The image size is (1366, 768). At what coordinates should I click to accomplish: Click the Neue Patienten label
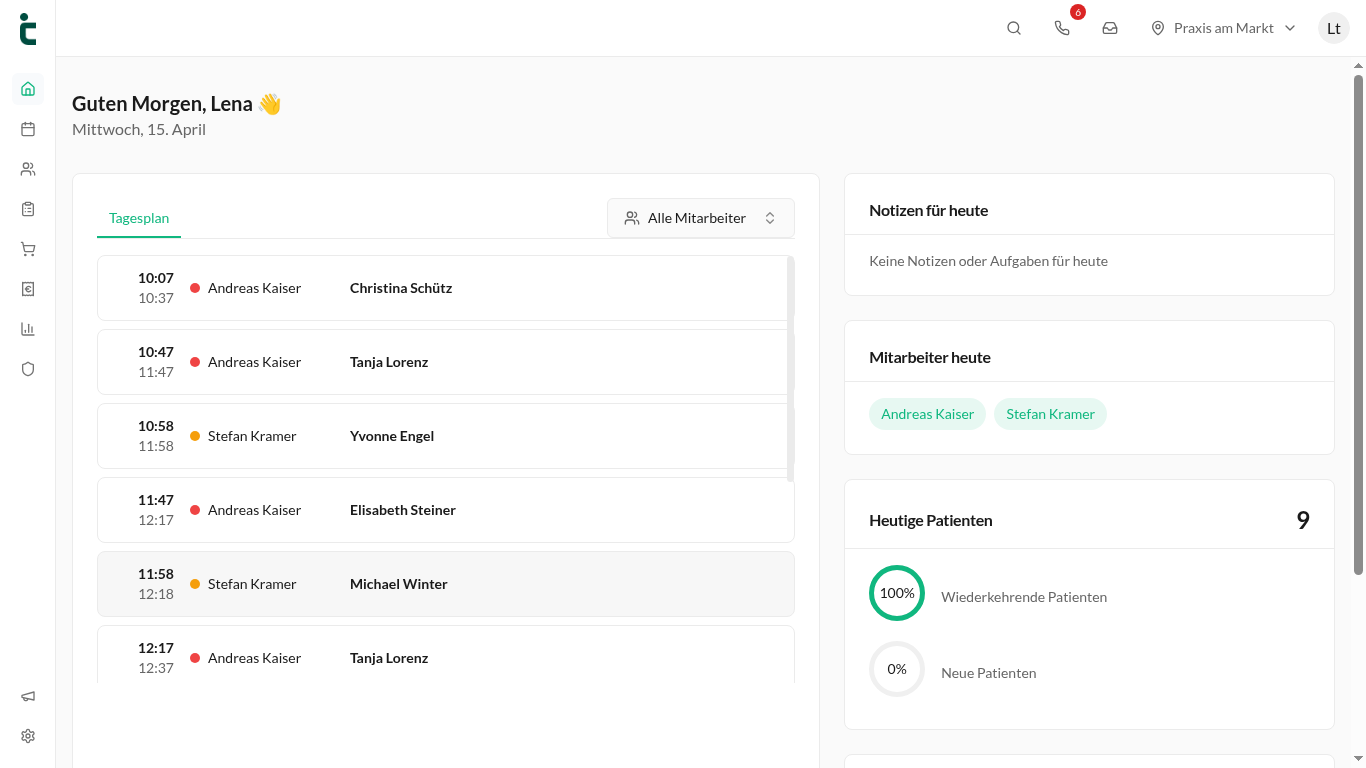tap(988, 673)
